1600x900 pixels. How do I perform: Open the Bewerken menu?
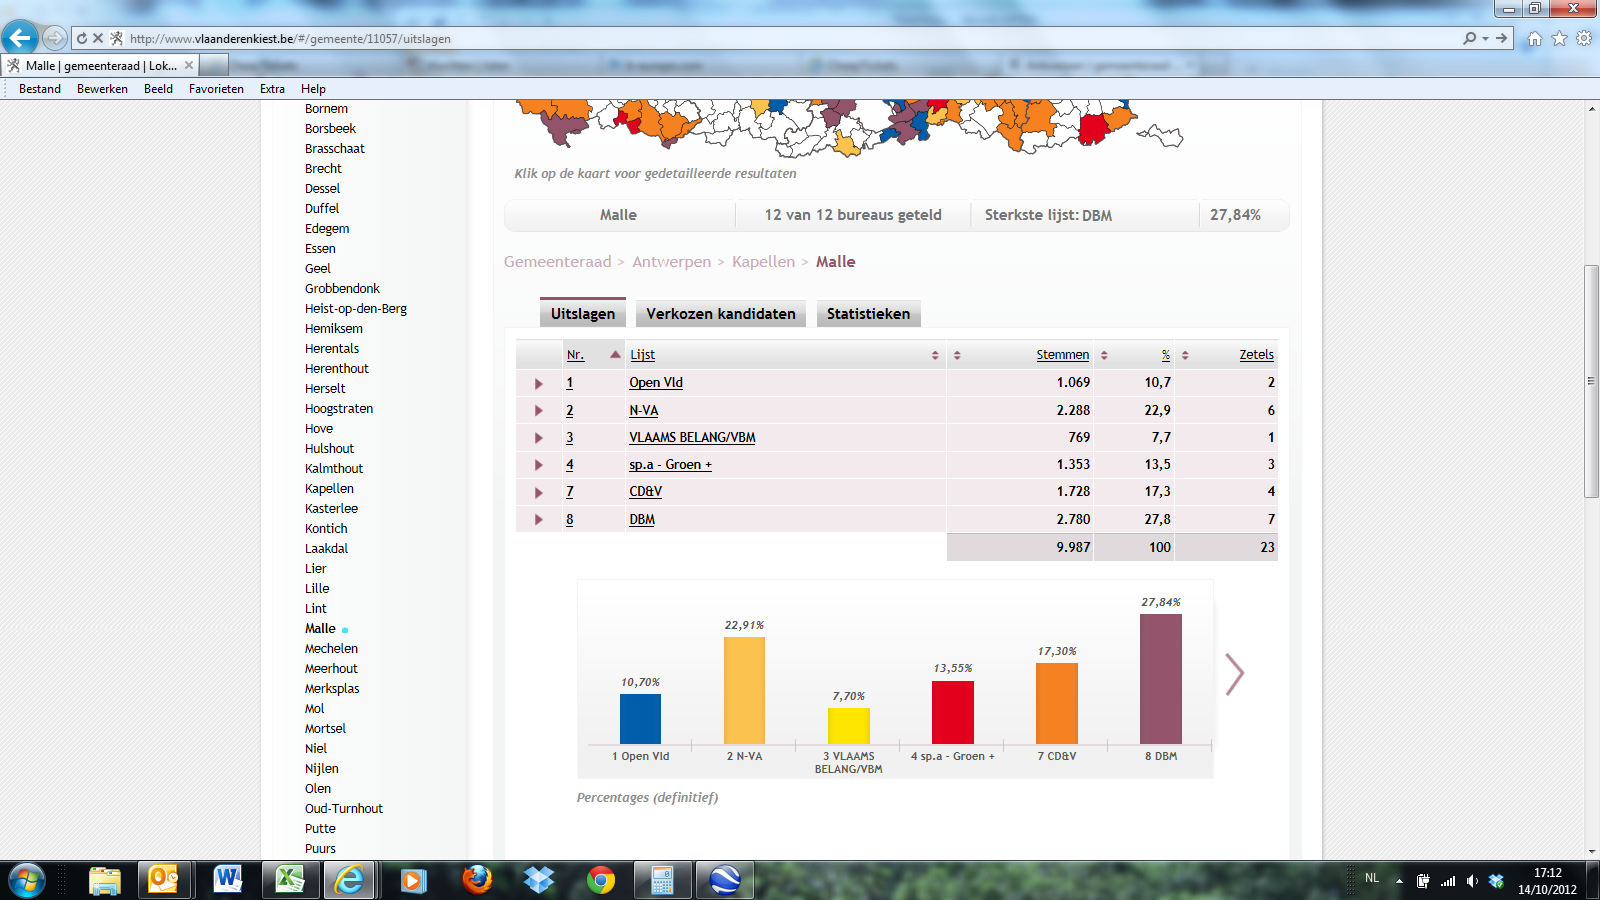click(102, 89)
